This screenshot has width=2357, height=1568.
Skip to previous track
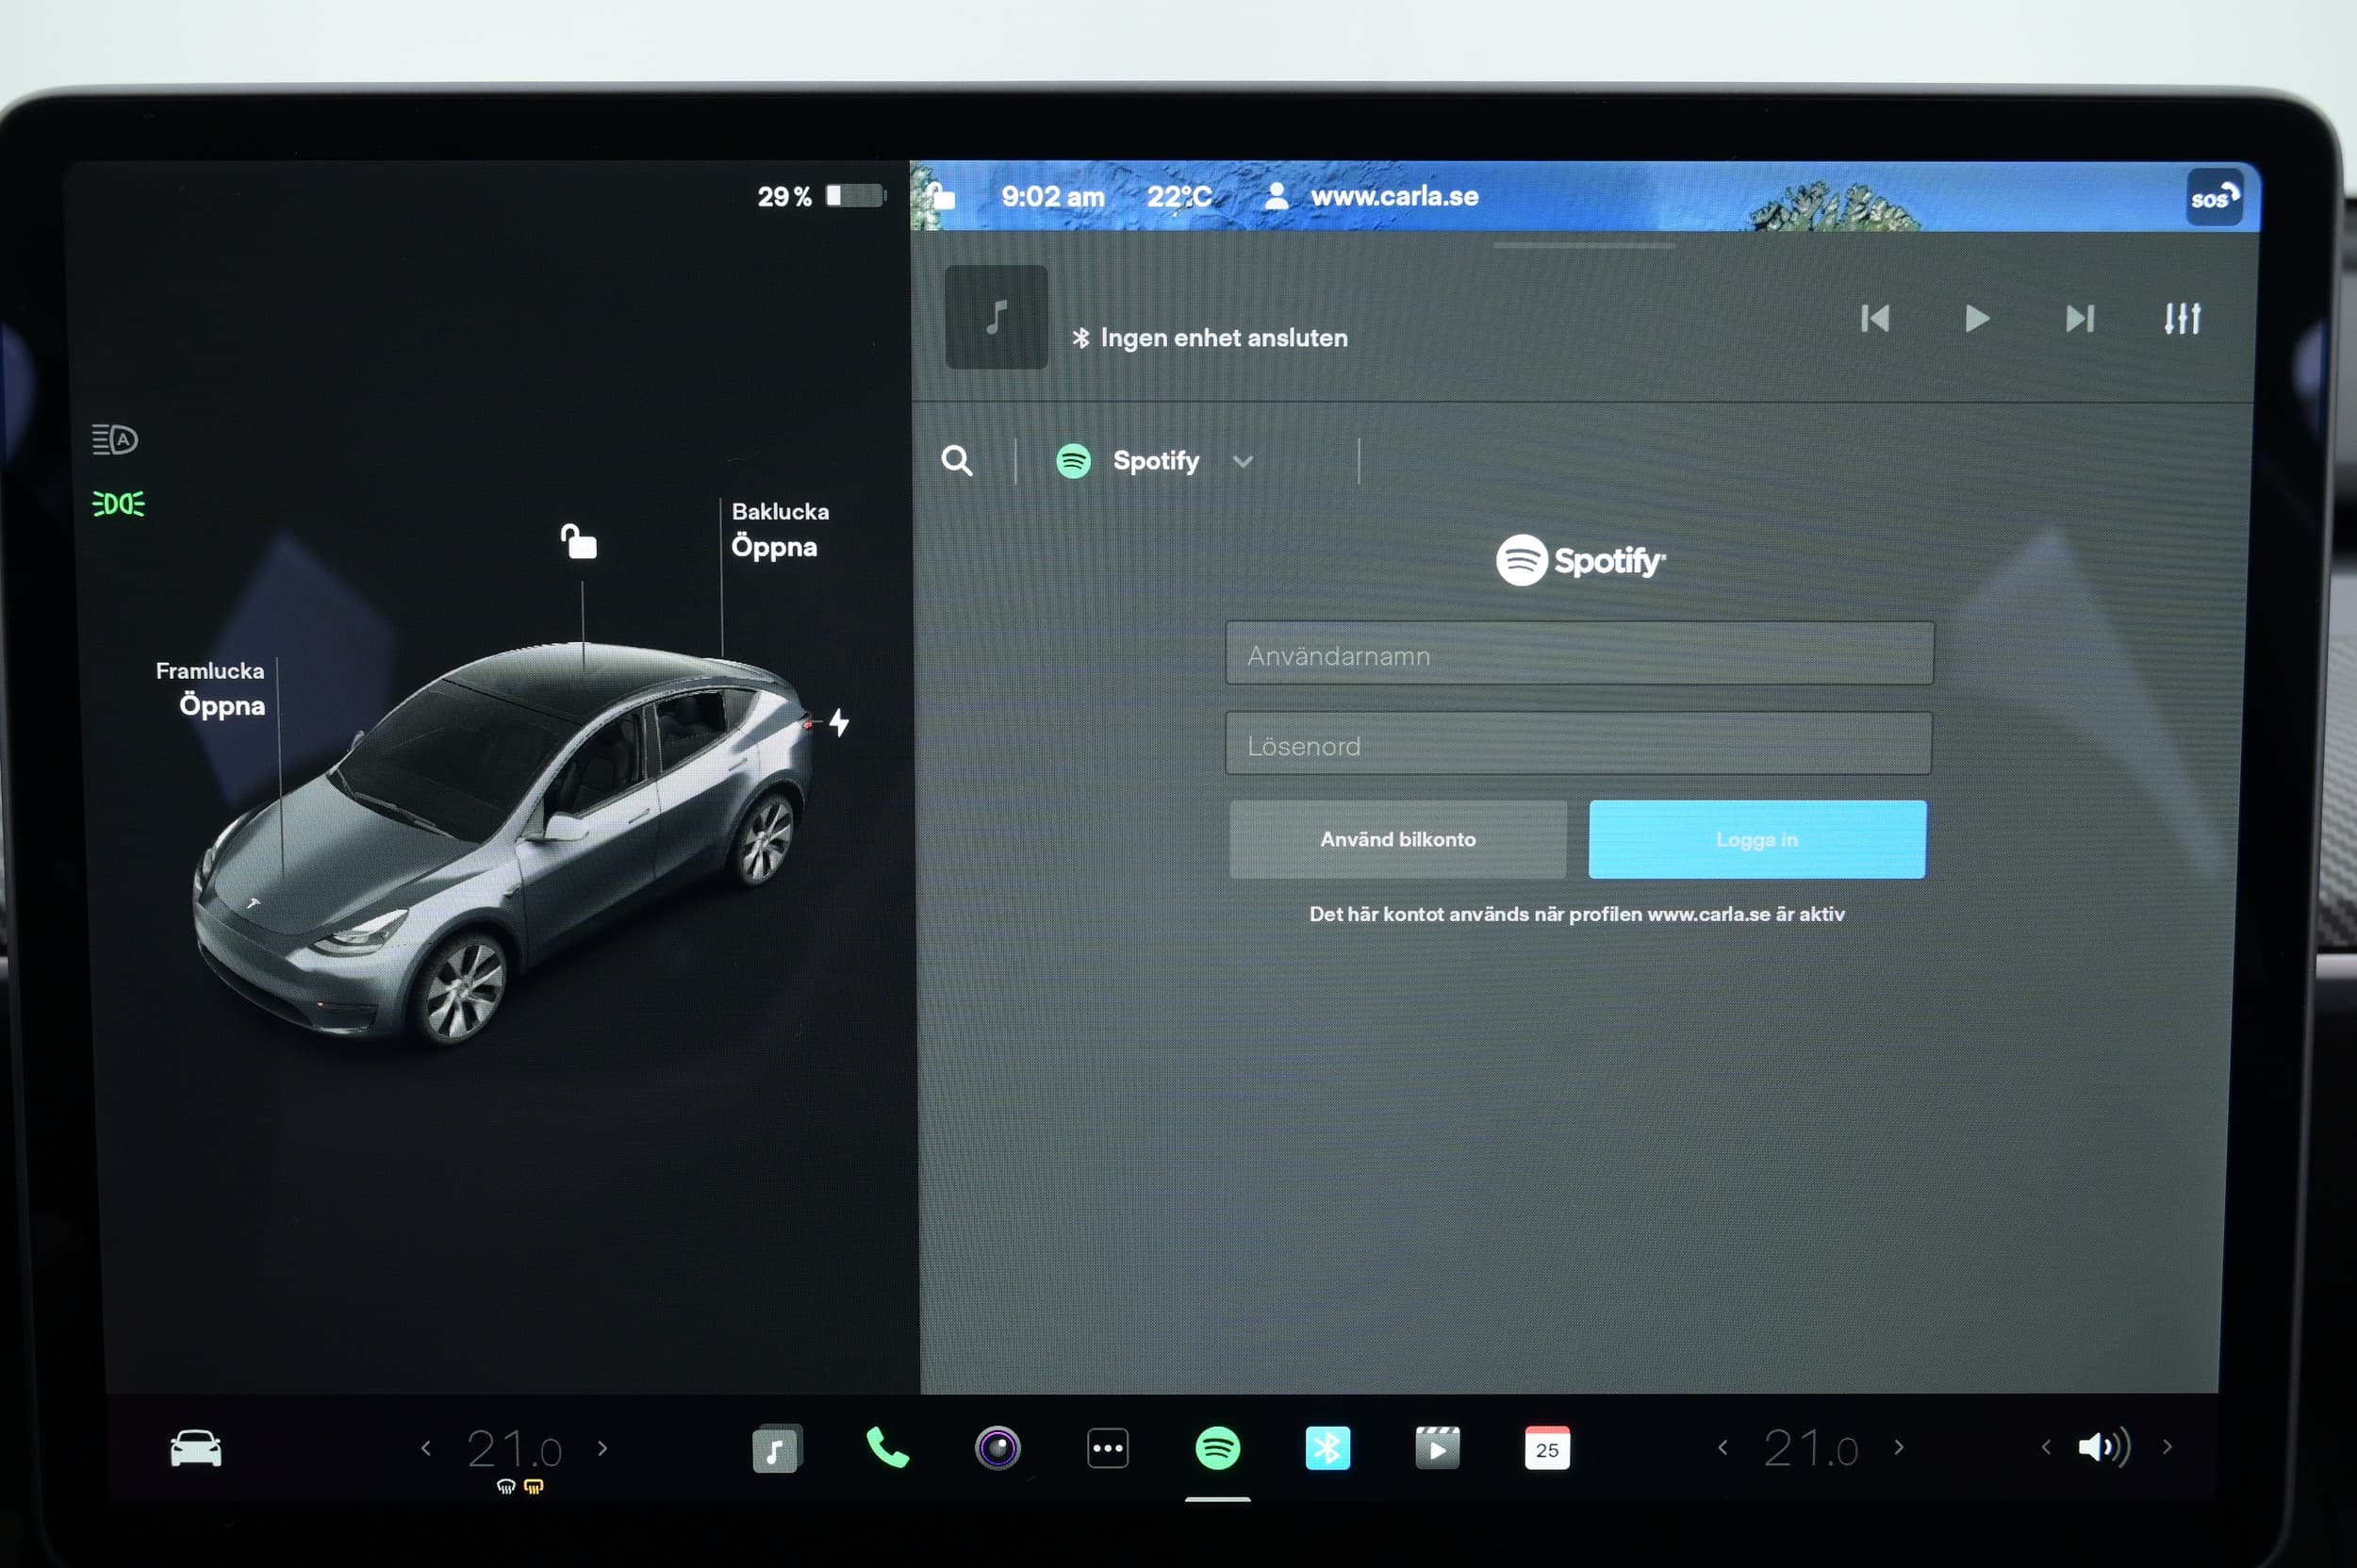(1875, 318)
